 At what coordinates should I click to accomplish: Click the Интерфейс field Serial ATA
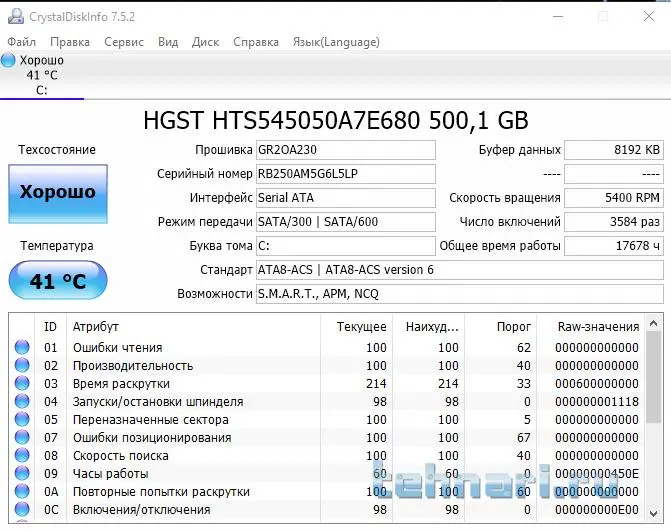coord(346,198)
